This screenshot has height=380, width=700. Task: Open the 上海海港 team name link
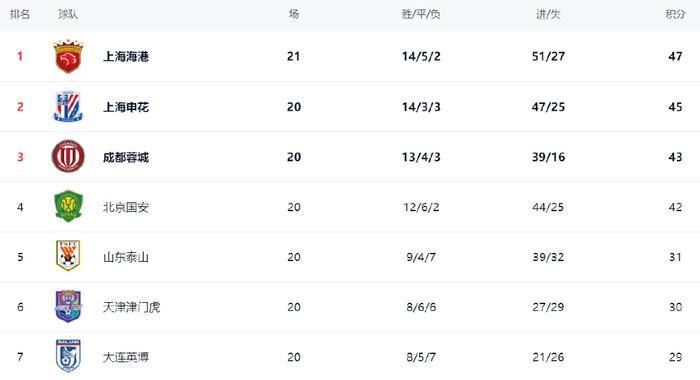coord(126,57)
